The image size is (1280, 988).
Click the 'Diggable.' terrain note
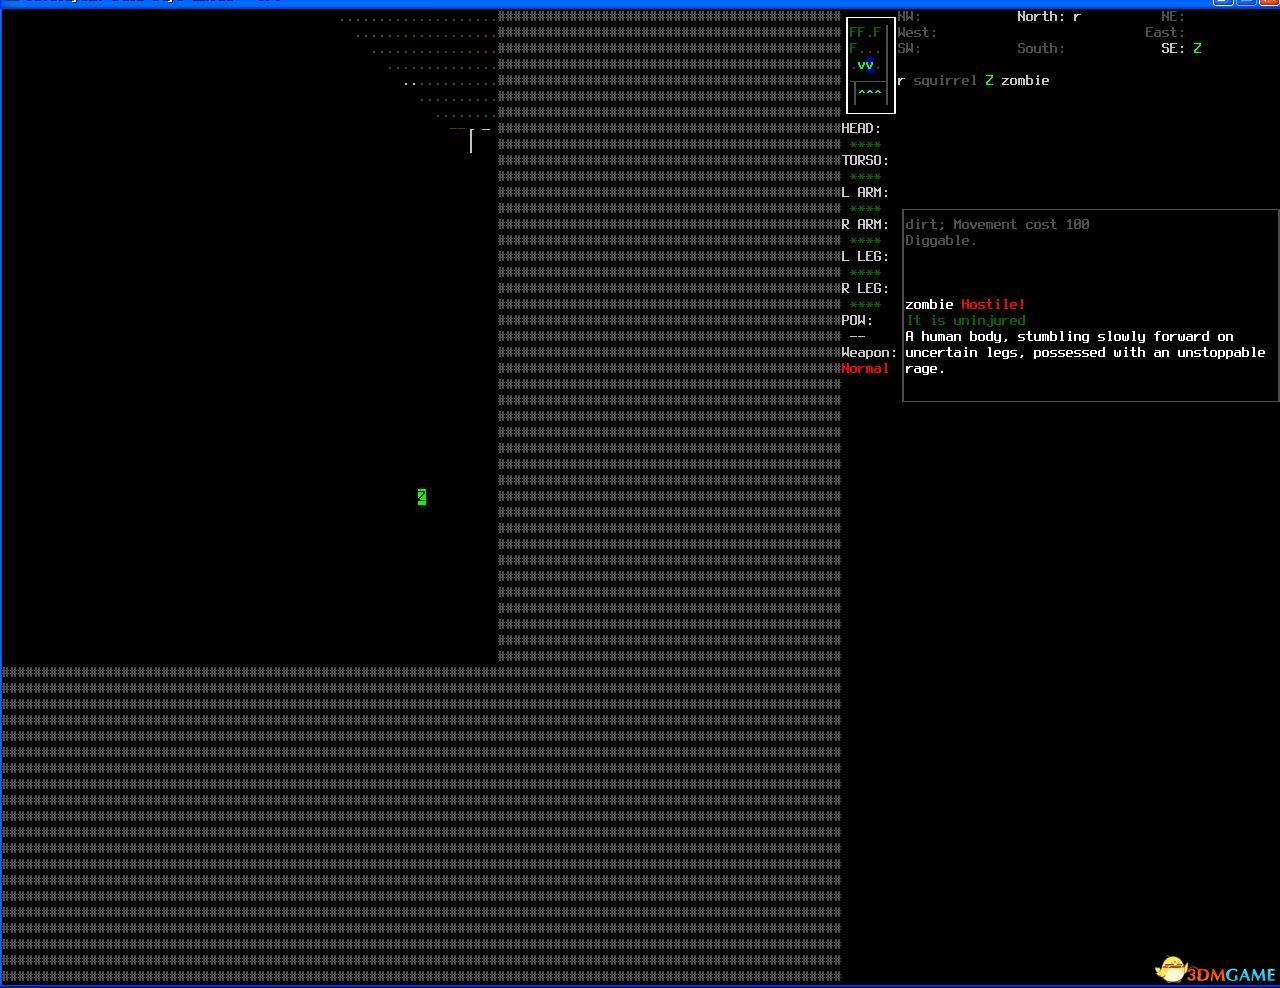point(941,240)
